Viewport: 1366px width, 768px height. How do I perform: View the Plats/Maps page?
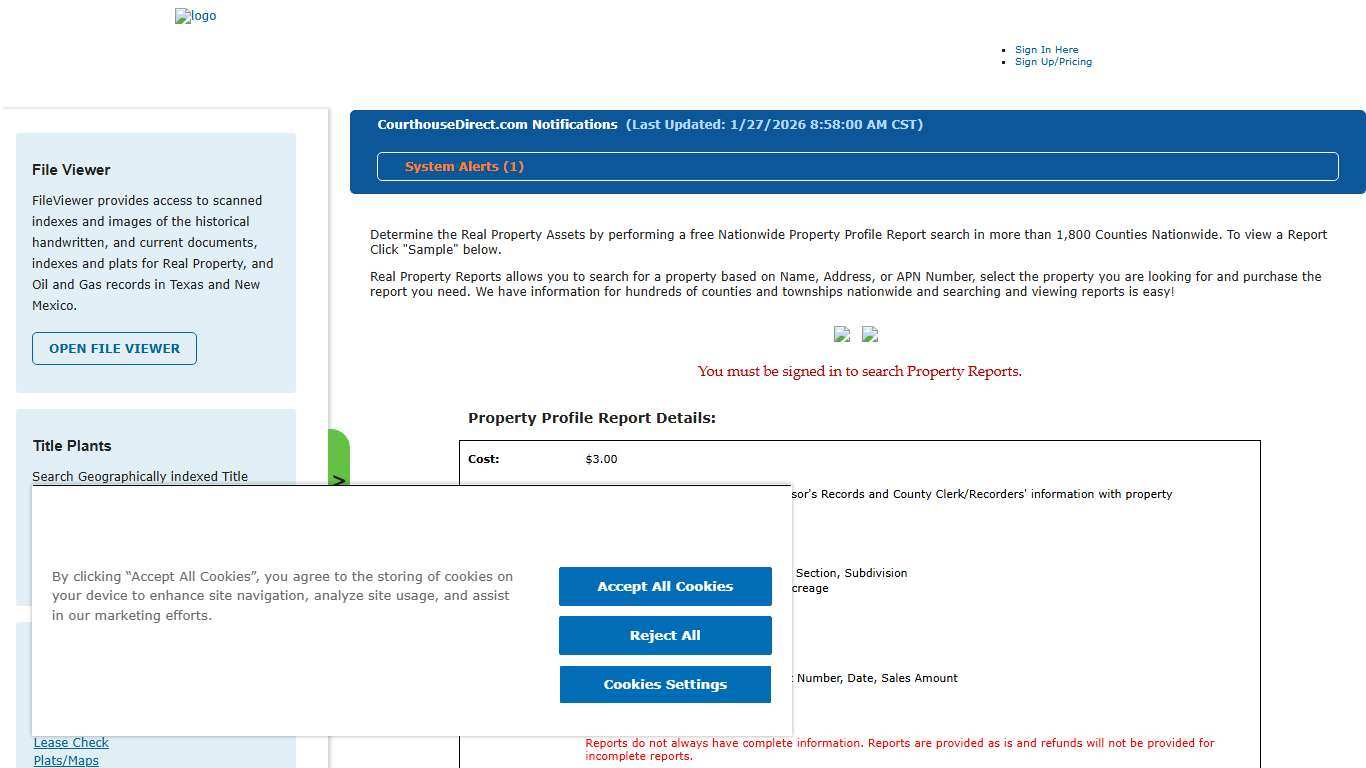(66, 760)
